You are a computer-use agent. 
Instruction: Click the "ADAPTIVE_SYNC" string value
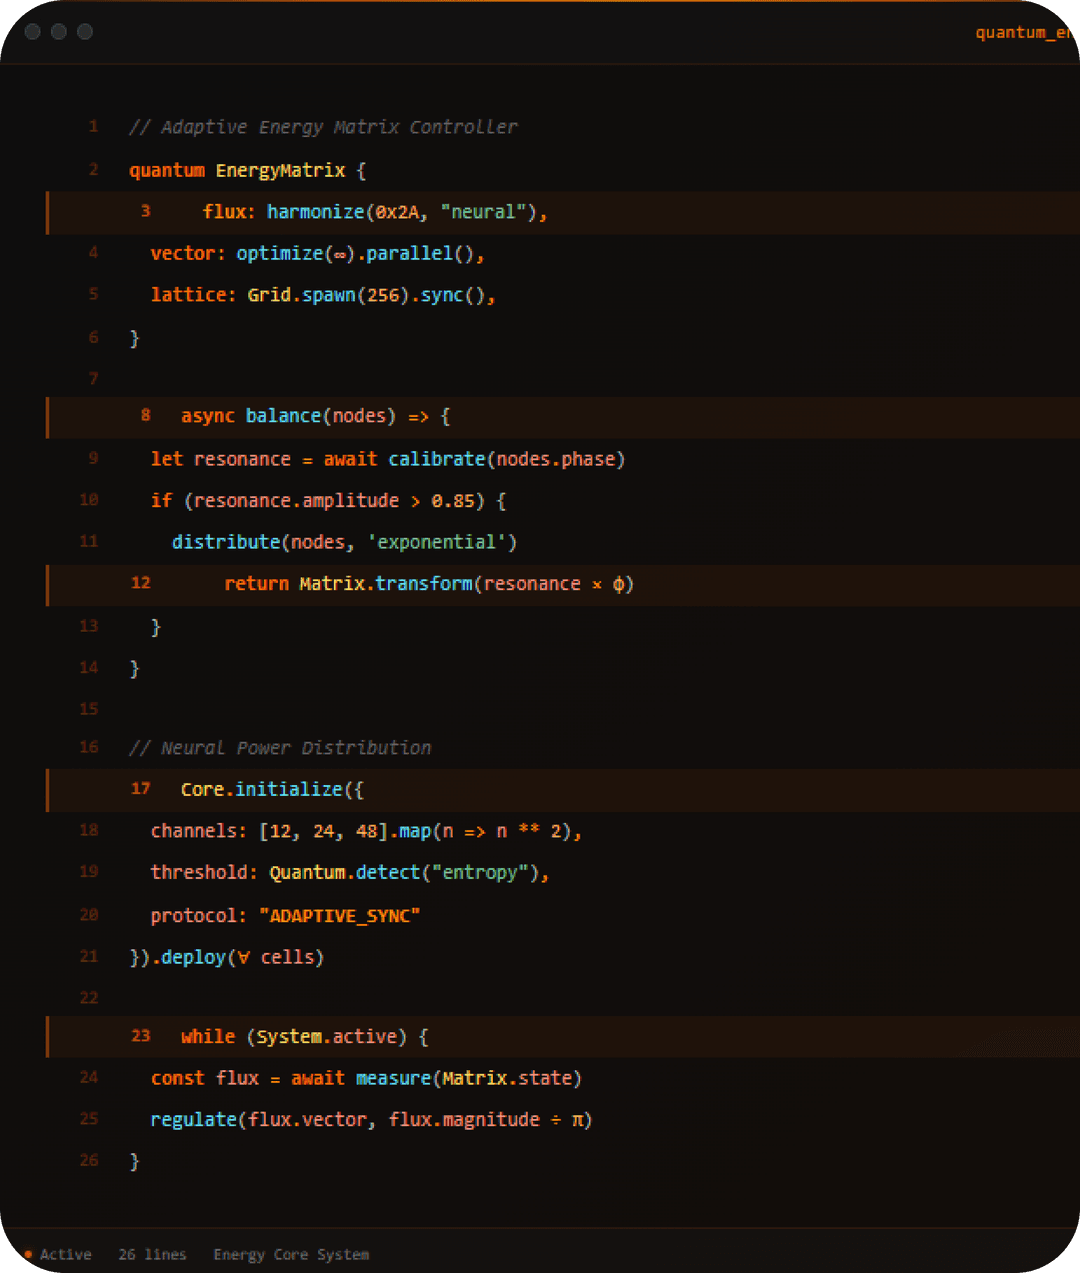(x=339, y=916)
